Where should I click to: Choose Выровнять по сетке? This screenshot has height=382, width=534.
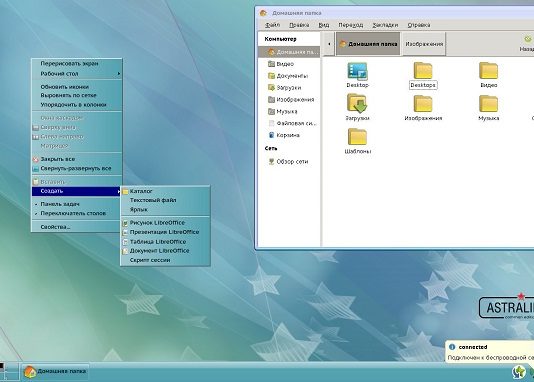click(x=77, y=95)
